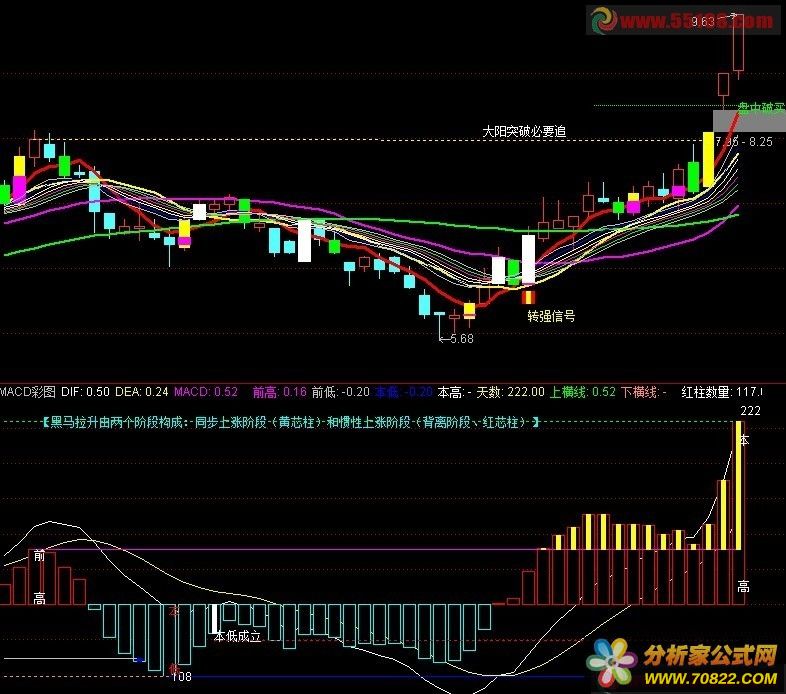This screenshot has width=786, height=694.
Task: Select the MACD彩图 indicator title
Action: [x=28, y=392]
